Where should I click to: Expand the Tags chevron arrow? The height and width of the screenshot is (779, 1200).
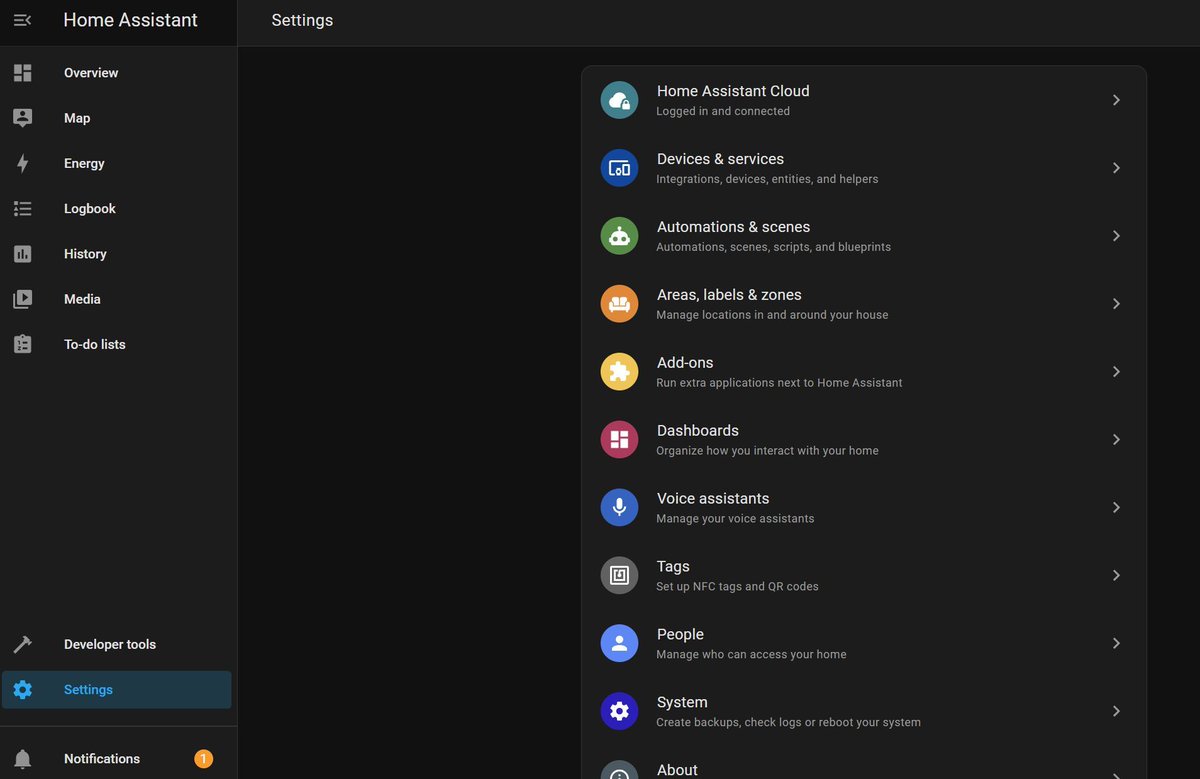1116,576
